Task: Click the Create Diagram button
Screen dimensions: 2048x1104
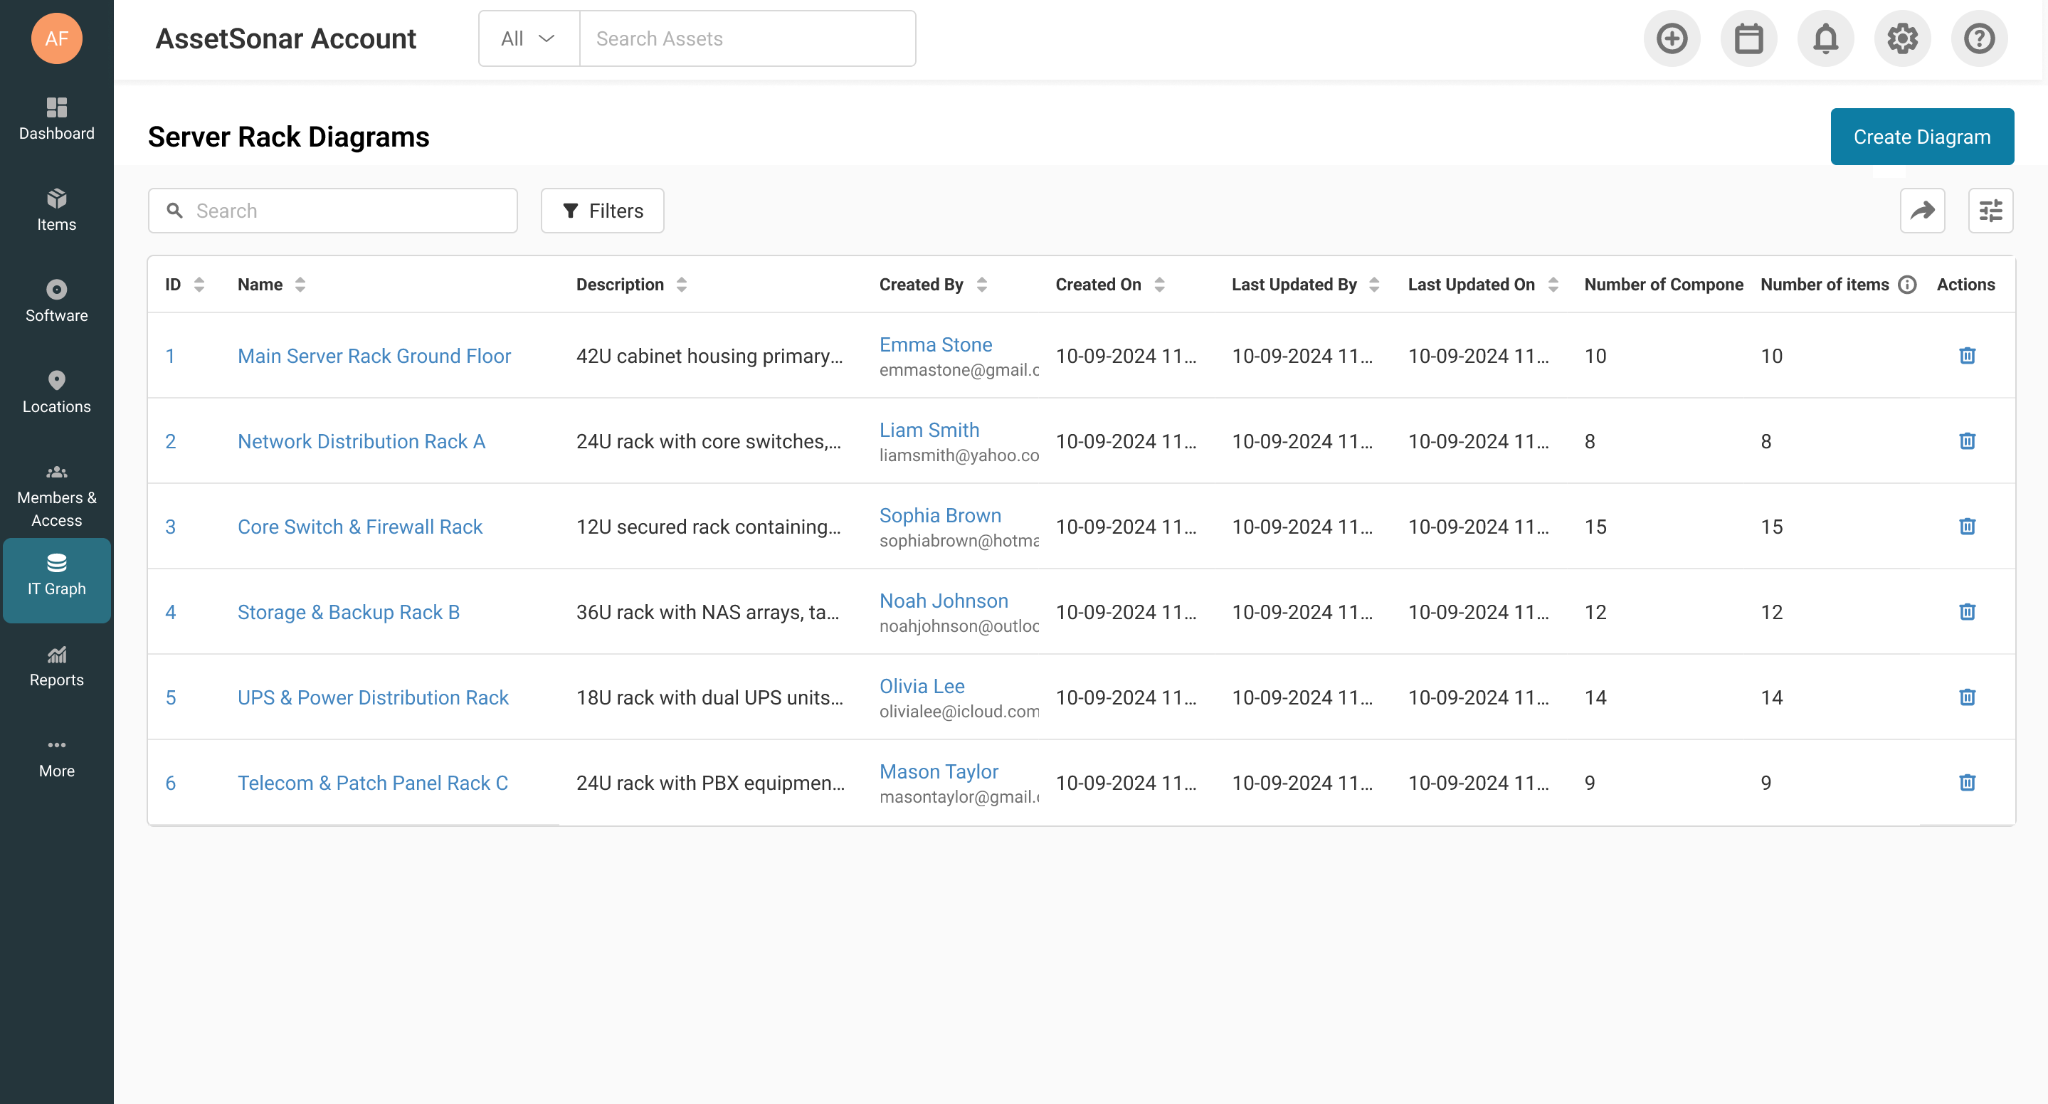Action: [x=1922, y=137]
